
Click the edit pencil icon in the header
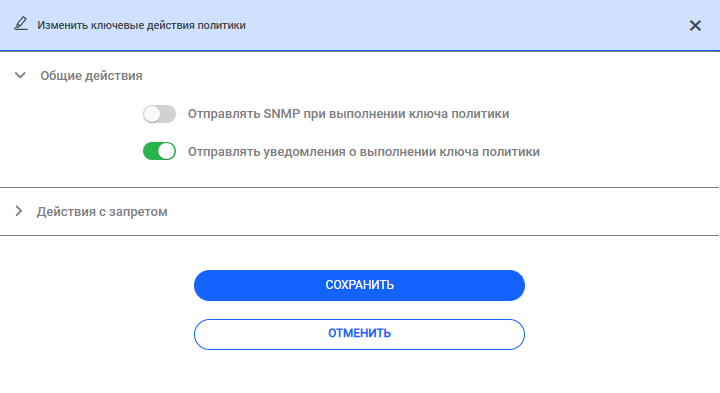[x=21, y=24]
